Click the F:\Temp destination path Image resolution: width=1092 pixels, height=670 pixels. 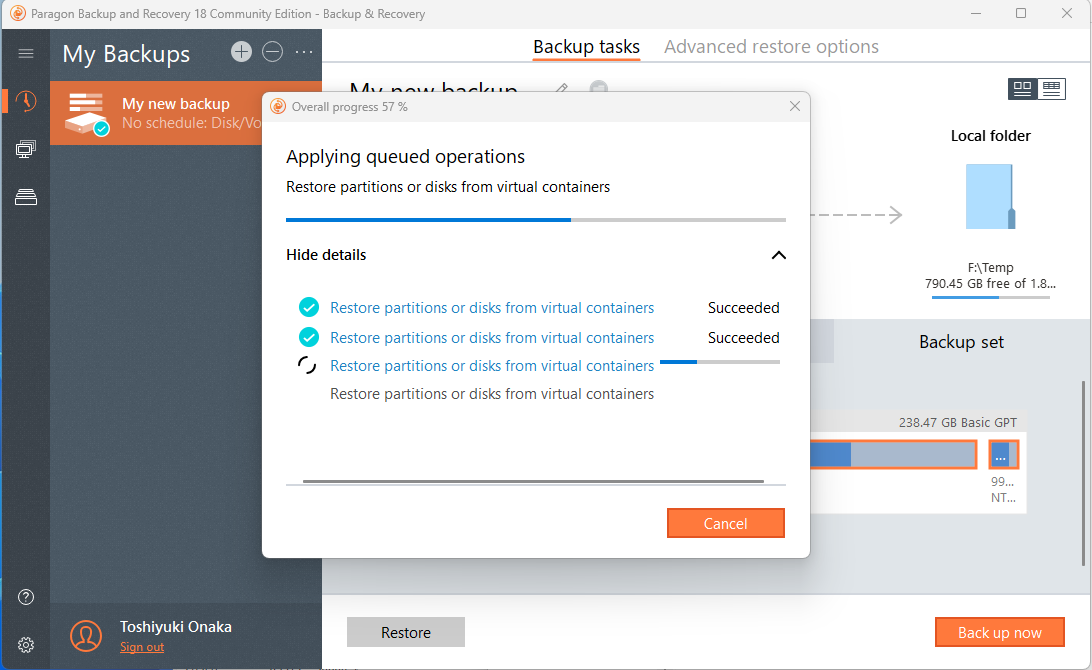pos(990,267)
